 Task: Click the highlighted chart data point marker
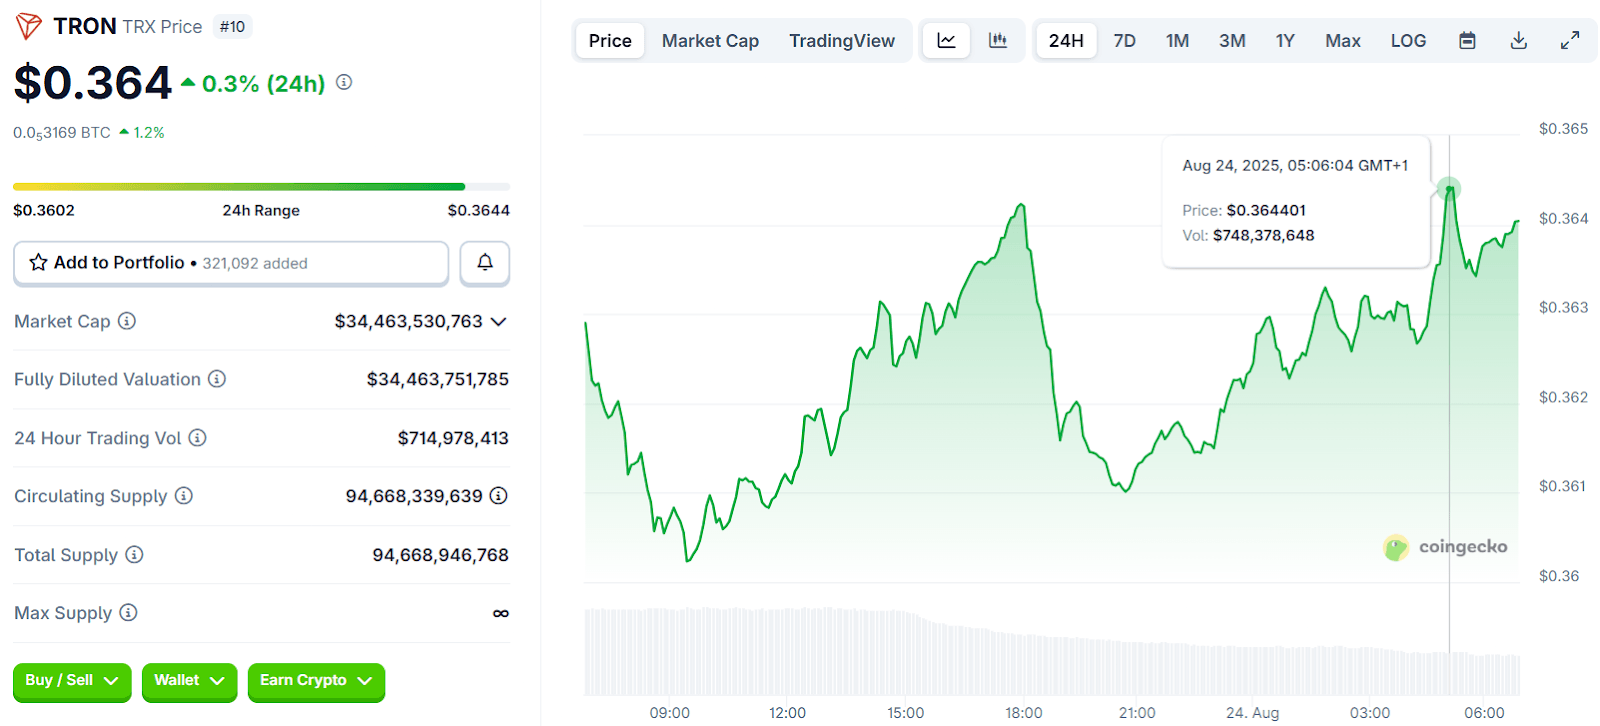coord(1449,188)
